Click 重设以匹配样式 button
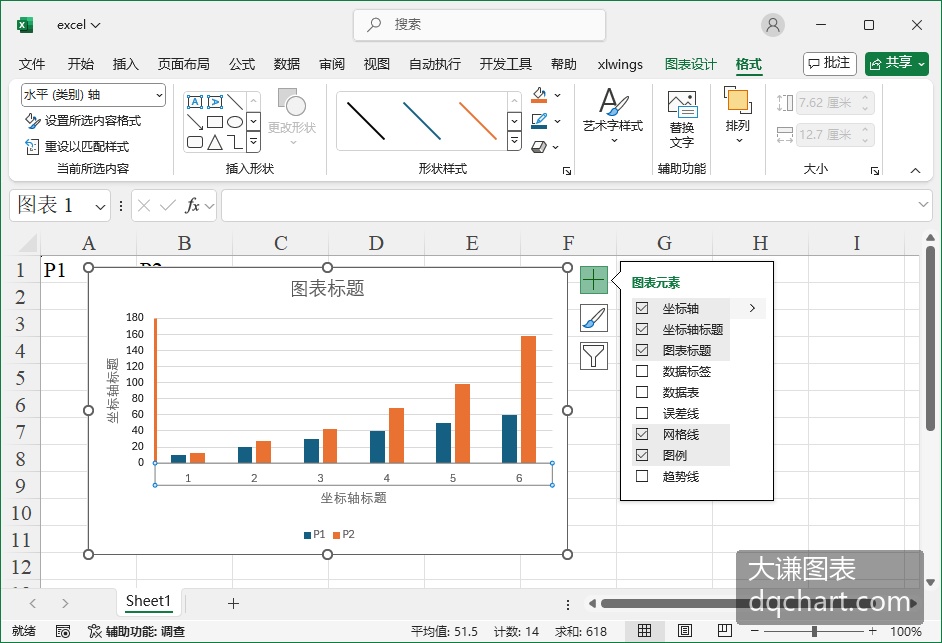 coord(77,147)
